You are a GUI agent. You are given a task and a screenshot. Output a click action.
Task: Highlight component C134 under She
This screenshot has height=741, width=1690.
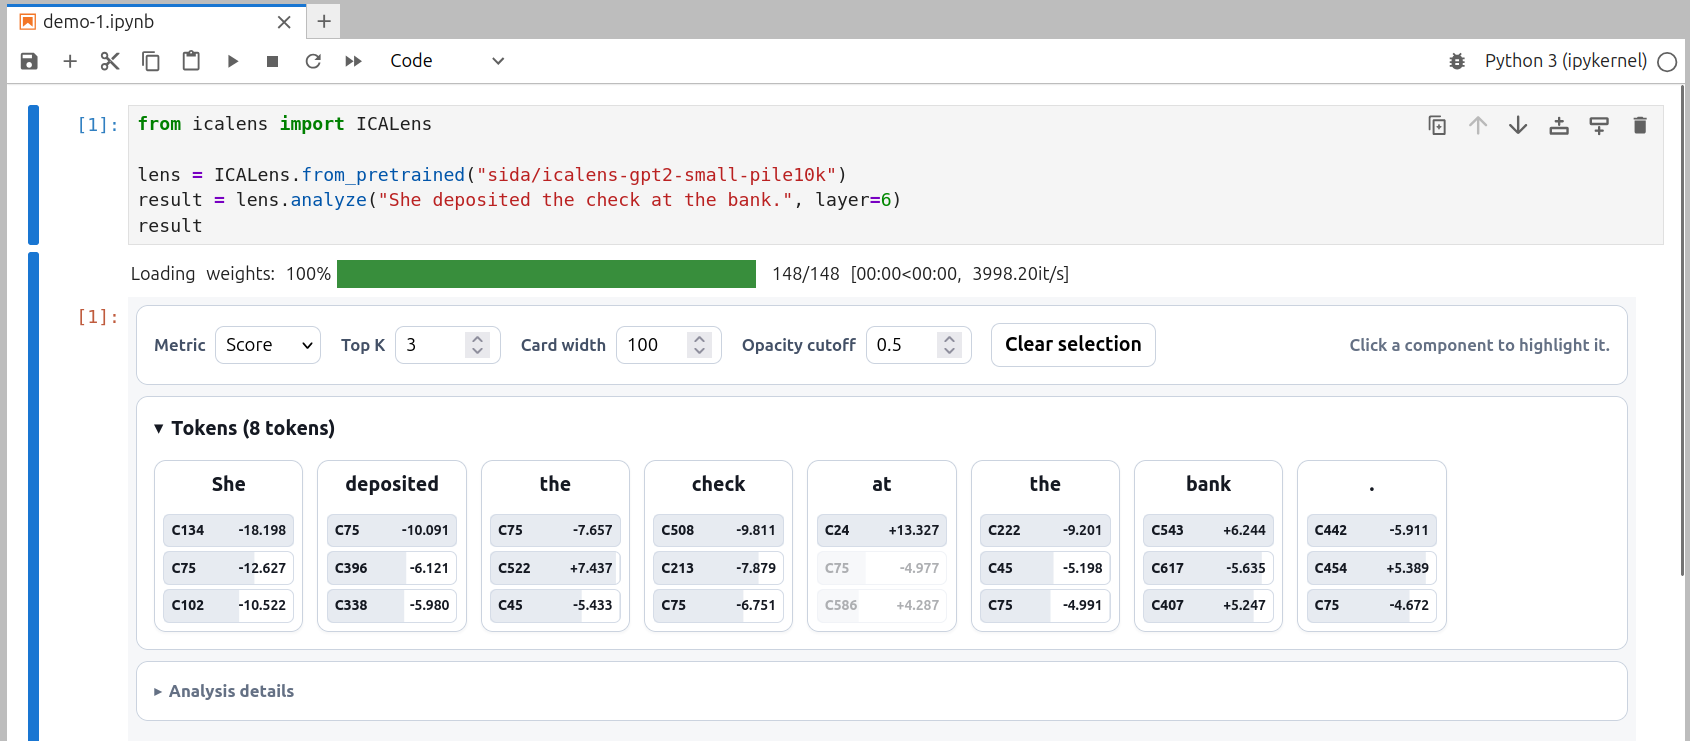coord(228,530)
